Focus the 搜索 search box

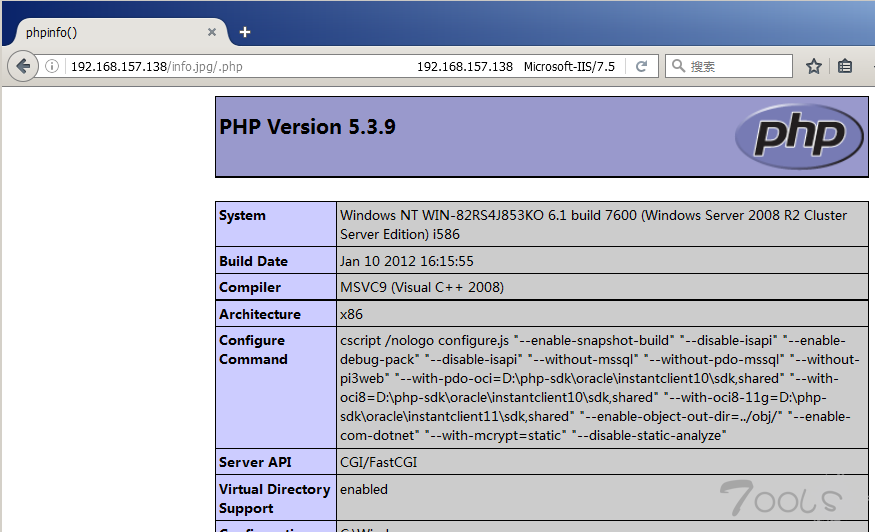[x=728, y=66]
